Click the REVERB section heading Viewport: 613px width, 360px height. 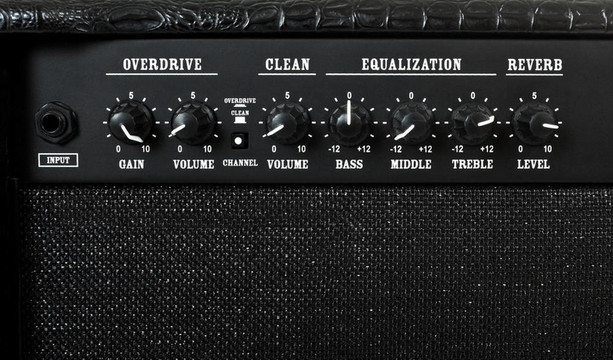coord(535,64)
